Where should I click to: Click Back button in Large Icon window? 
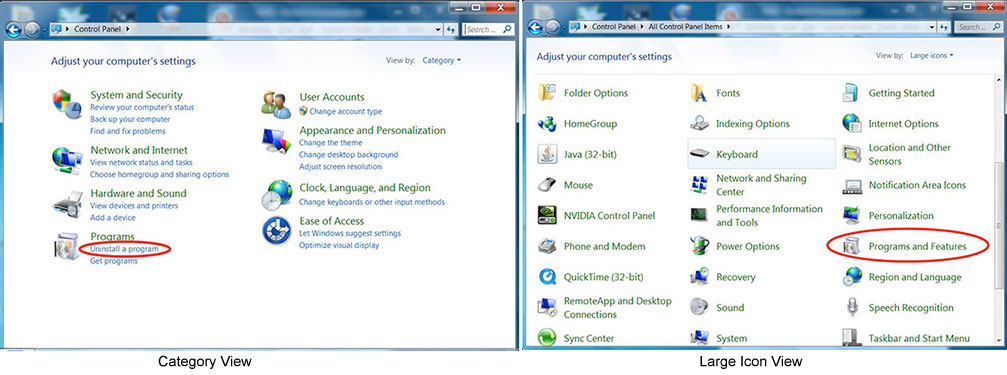coord(535,27)
